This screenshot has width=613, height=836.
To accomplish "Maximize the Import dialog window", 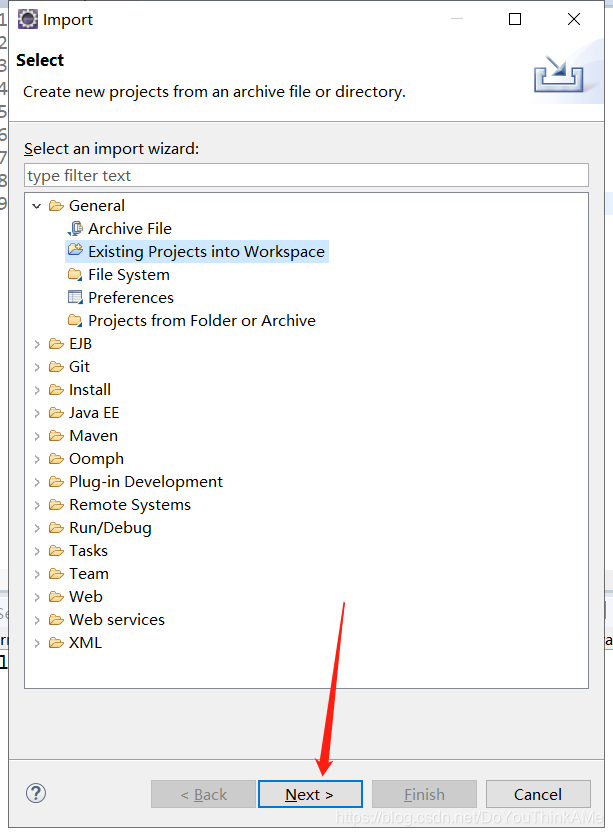I will point(515,19).
